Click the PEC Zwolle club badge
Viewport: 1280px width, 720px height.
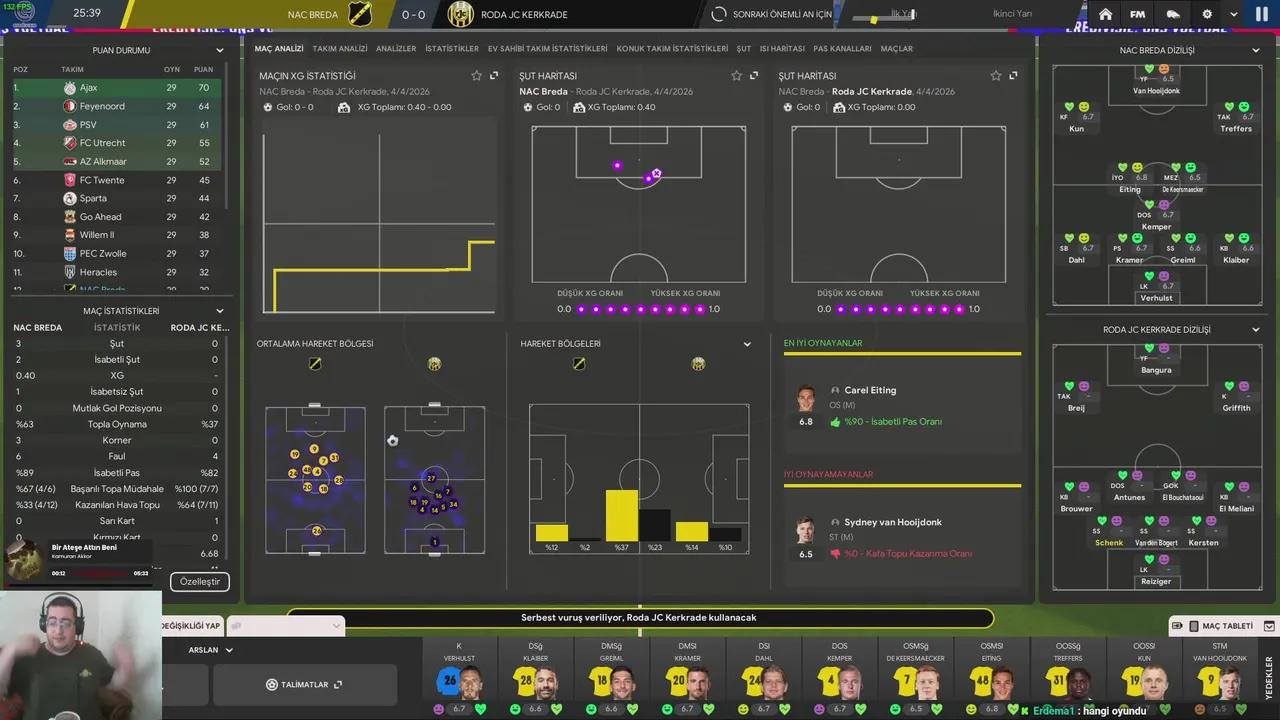click(70, 254)
